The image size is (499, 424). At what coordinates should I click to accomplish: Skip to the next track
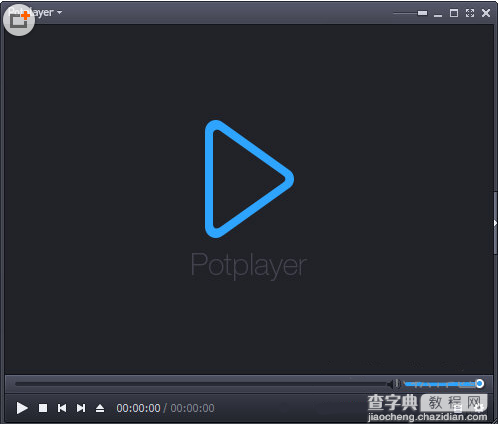pos(81,408)
